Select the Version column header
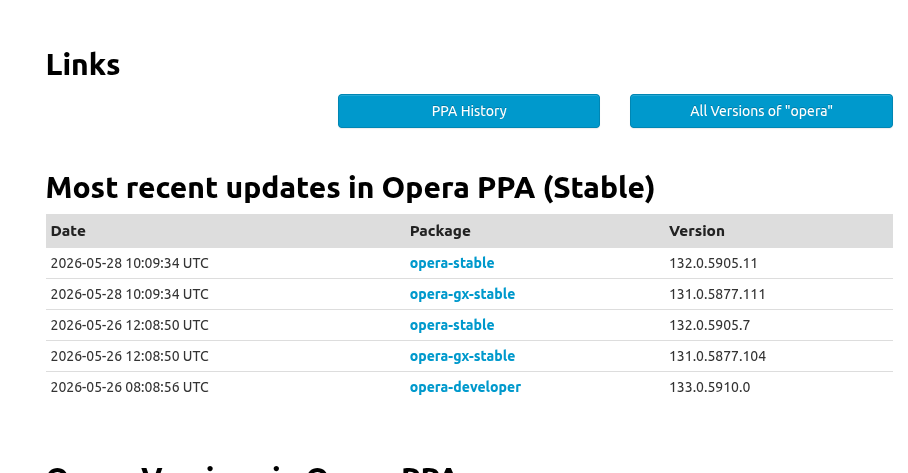Viewport: 908px width, 473px height. (x=697, y=231)
